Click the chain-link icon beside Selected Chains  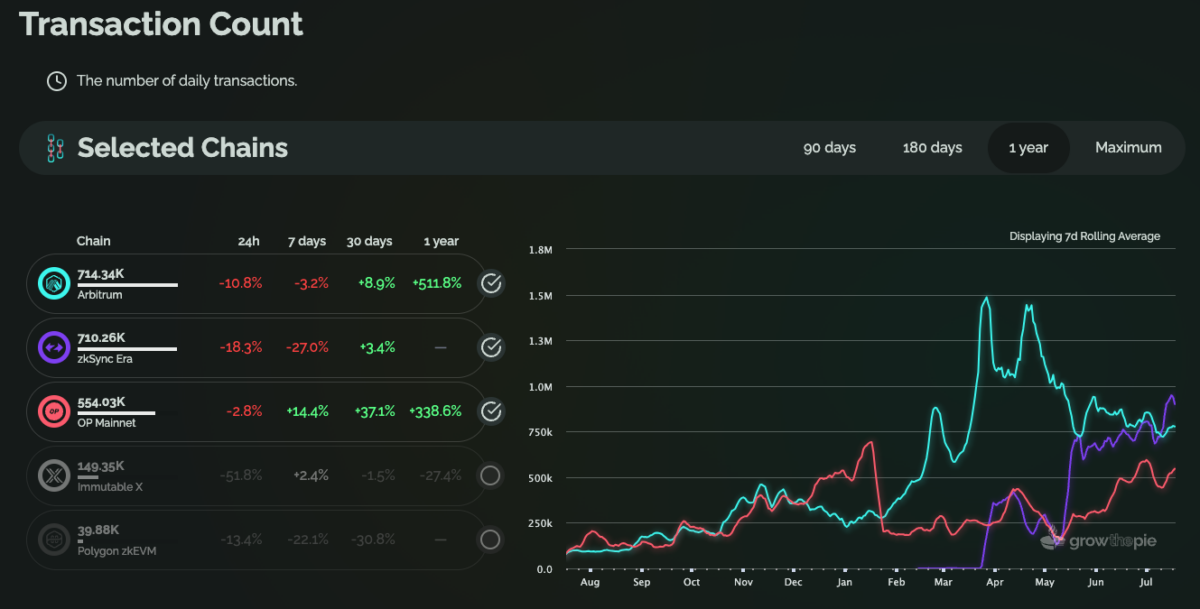(x=55, y=148)
